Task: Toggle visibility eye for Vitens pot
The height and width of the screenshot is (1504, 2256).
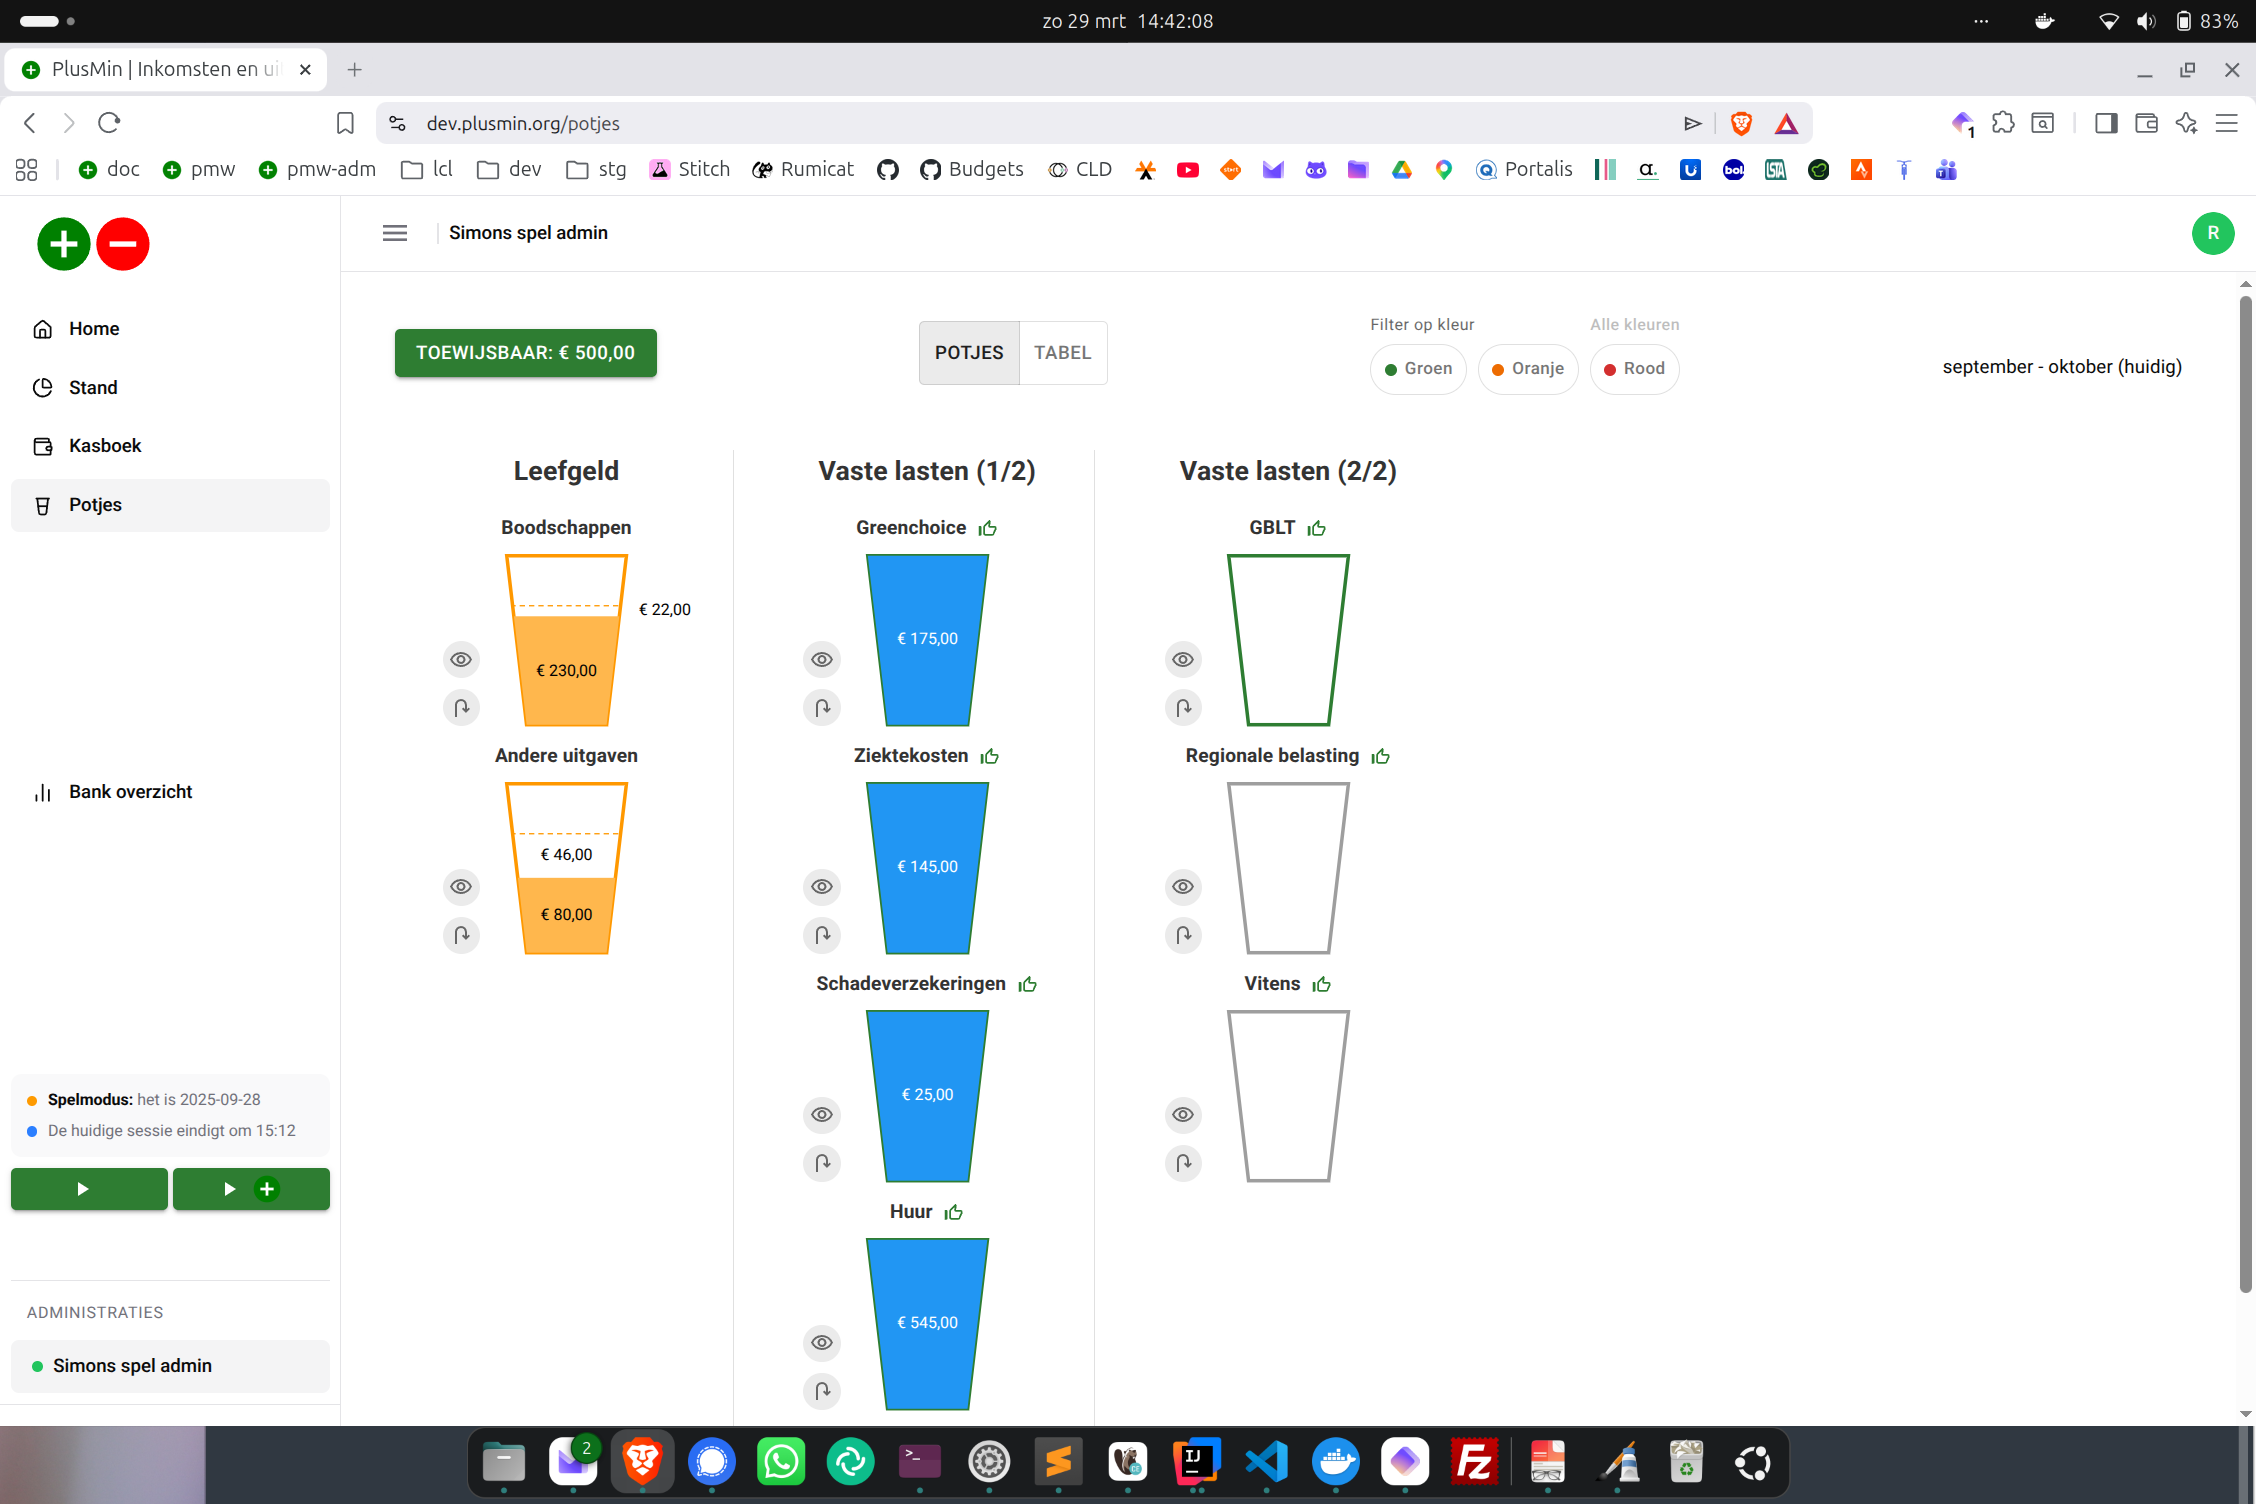Action: tap(1183, 1115)
